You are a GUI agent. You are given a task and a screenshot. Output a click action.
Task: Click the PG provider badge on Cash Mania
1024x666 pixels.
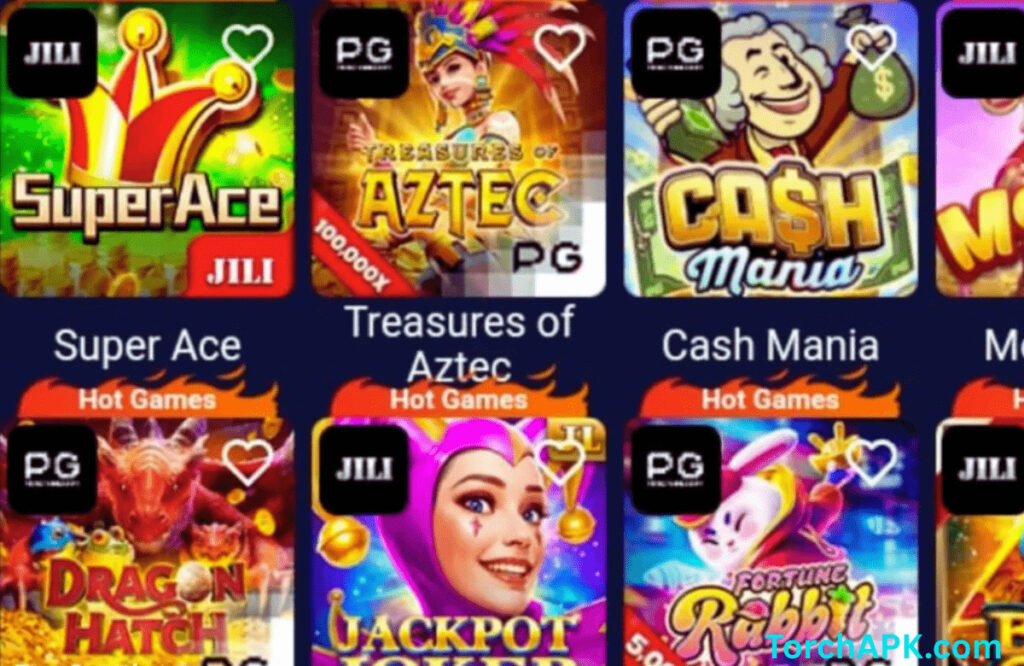point(676,53)
